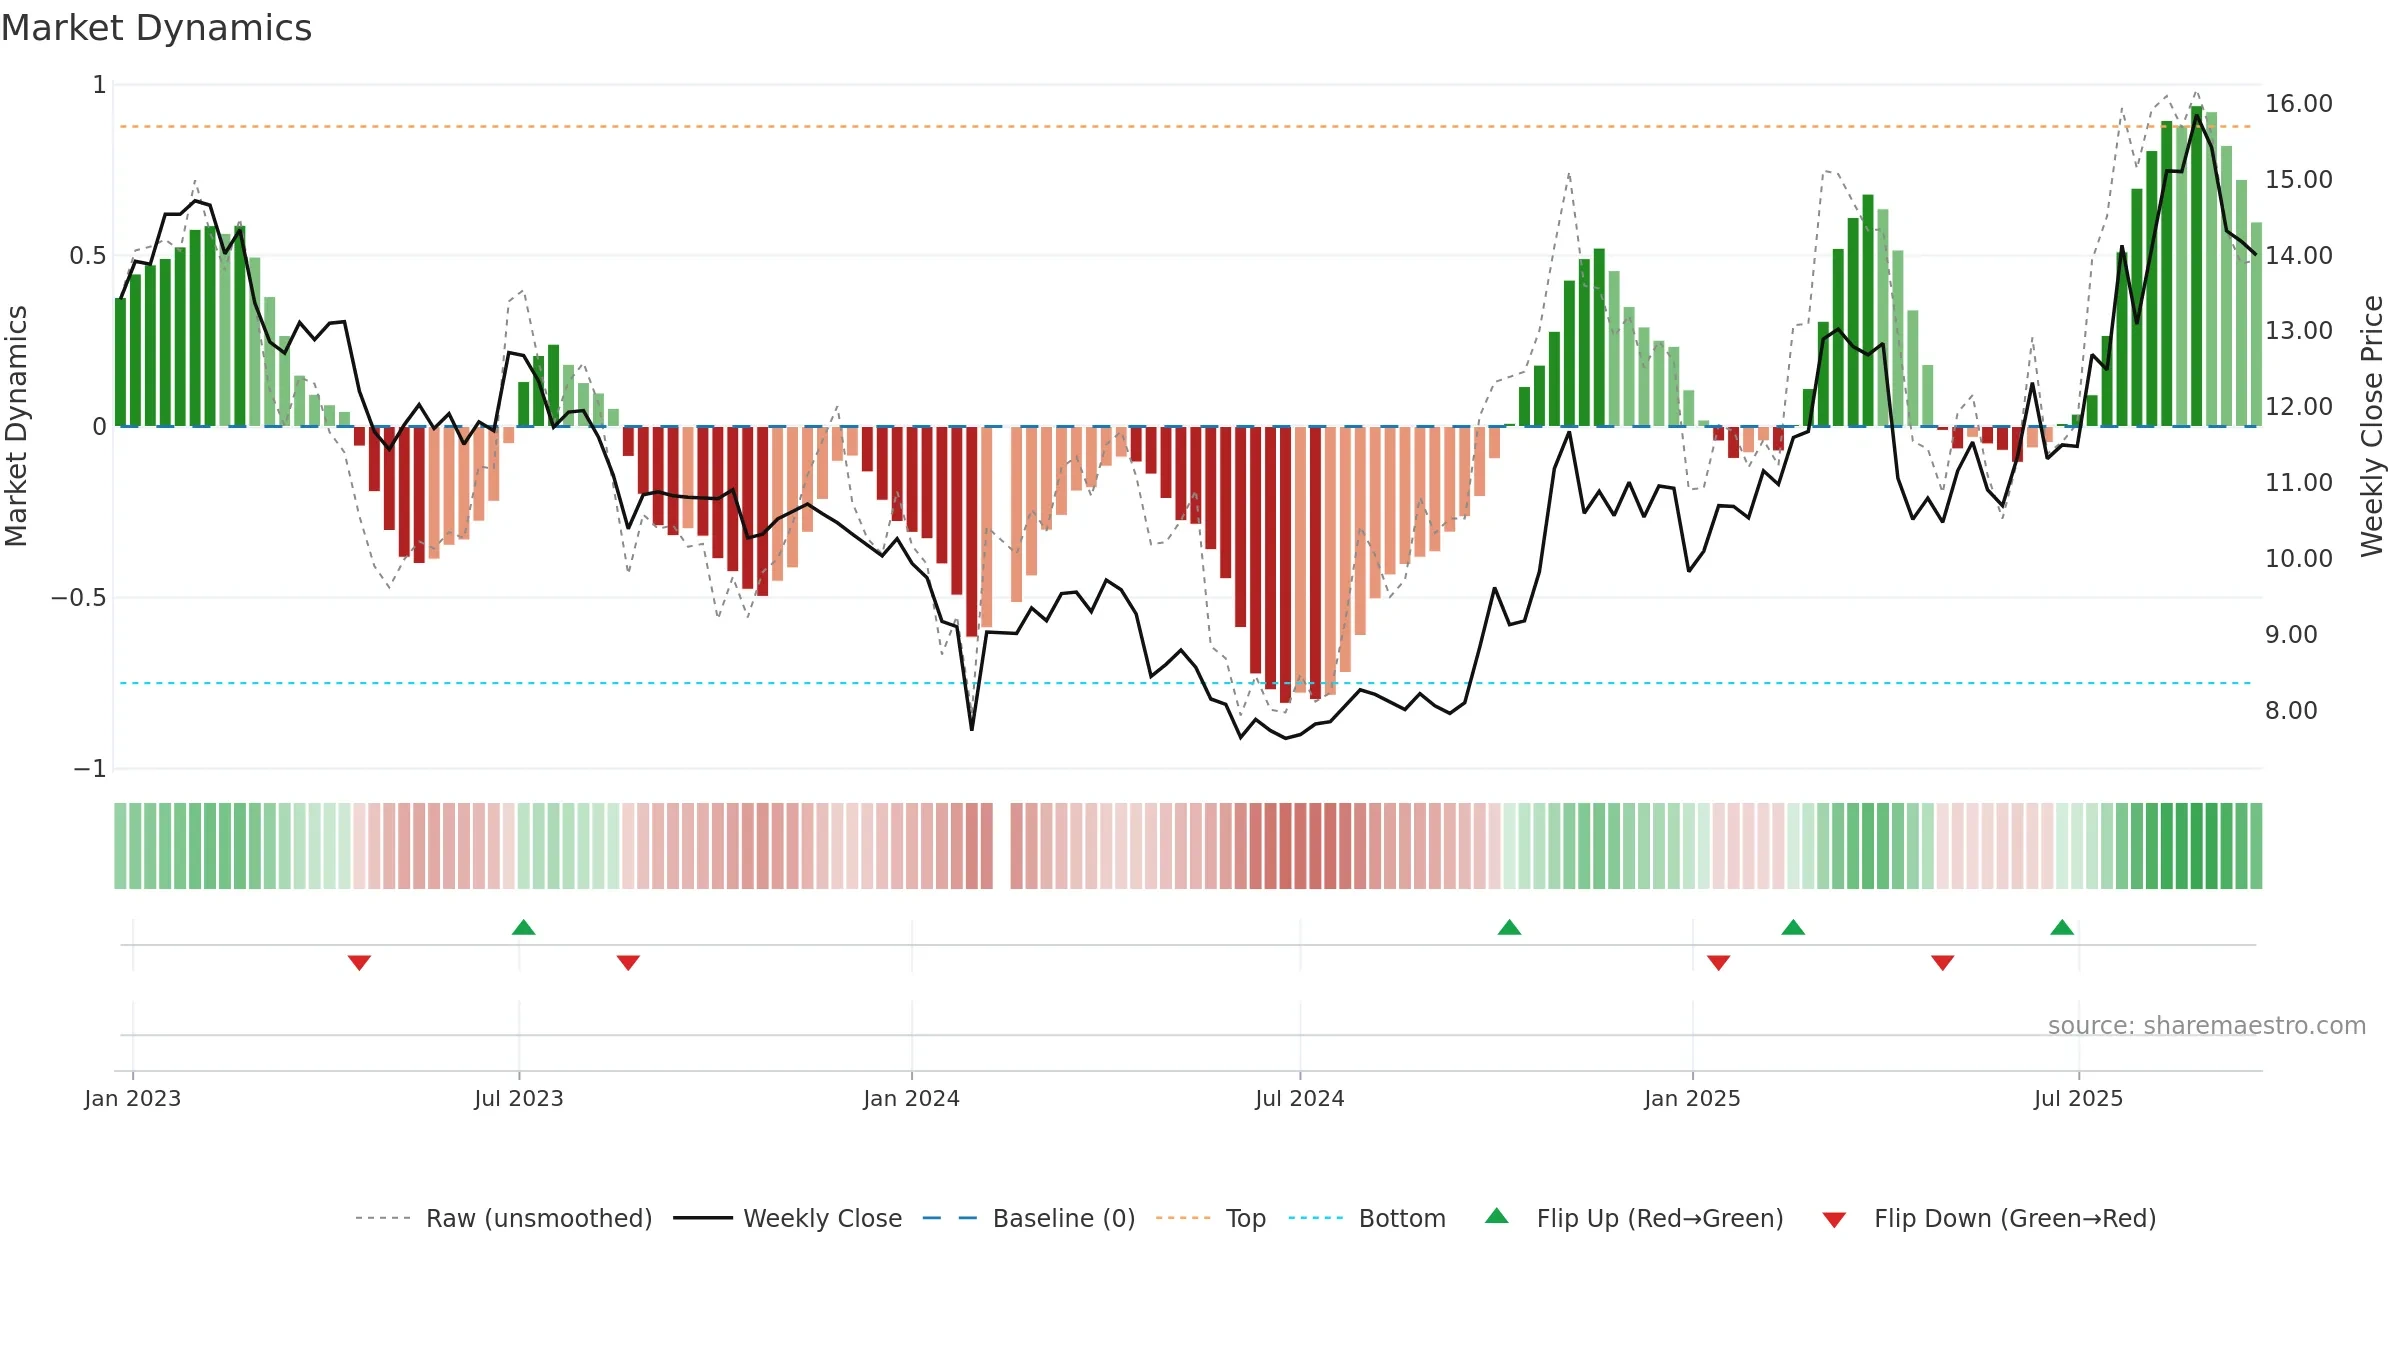Click the 14.00 price axis label
2400x1350 pixels.
pyautogui.click(x=2299, y=255)
